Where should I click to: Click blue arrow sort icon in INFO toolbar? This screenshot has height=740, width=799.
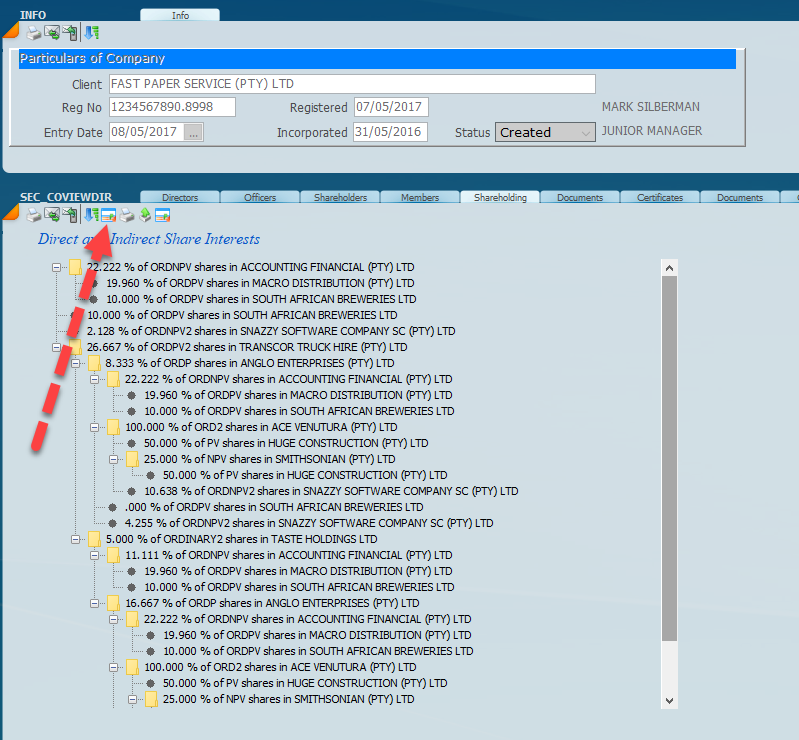pyautogui.click(x=91, y=33)
